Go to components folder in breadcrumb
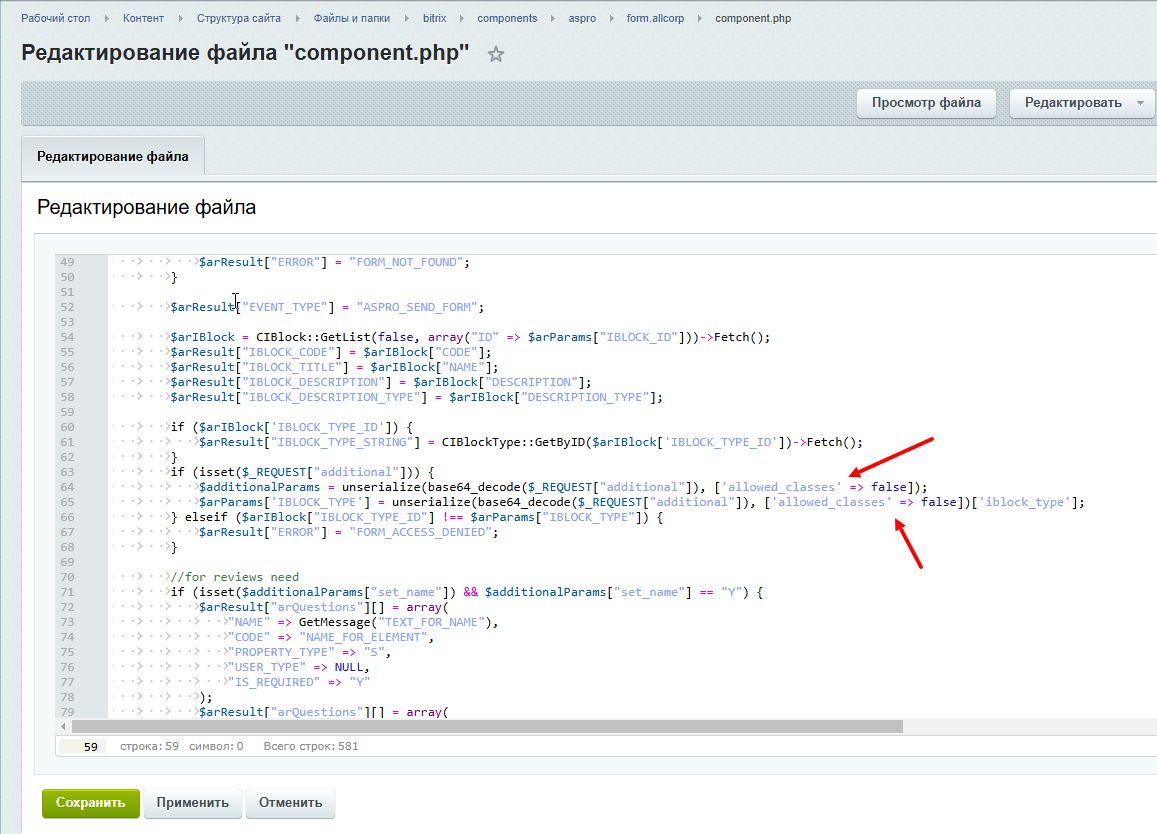 [x=507, y=18]
